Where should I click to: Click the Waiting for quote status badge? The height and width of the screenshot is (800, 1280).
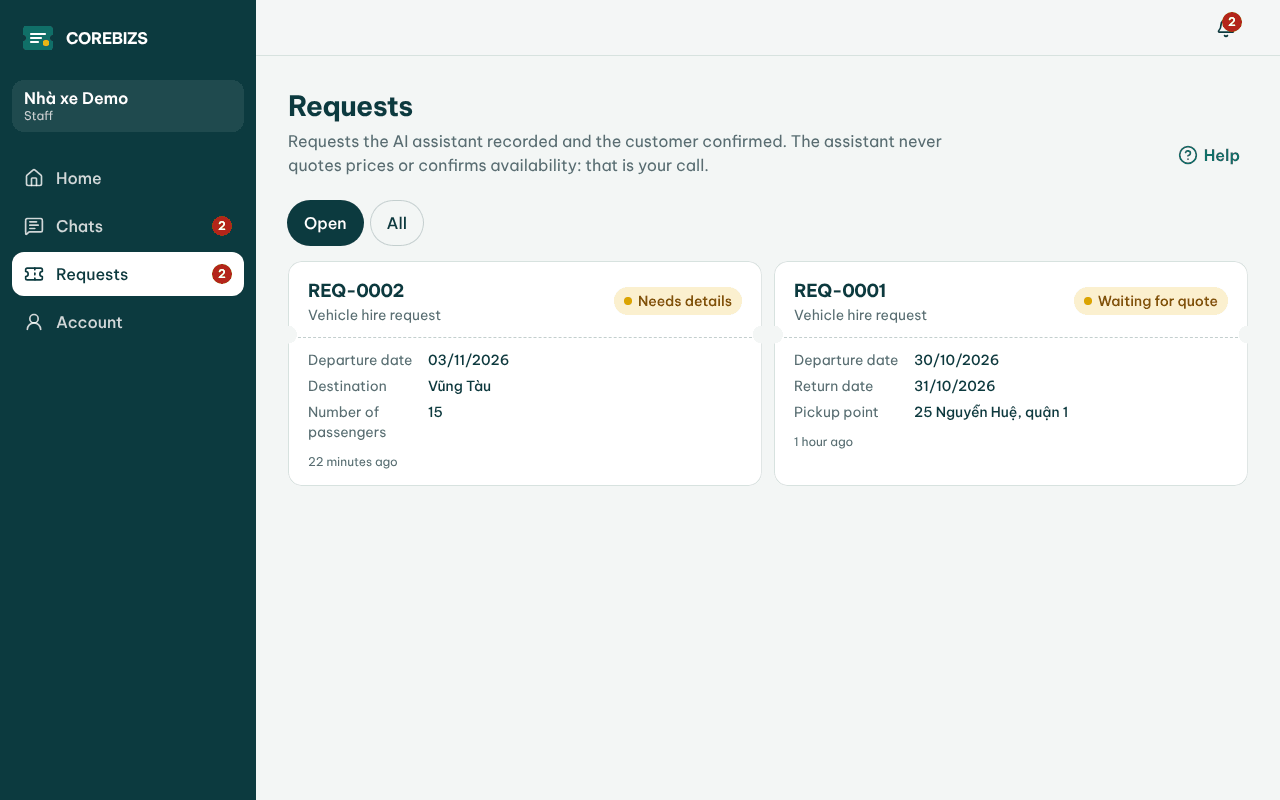click(x=1151, y=301)
